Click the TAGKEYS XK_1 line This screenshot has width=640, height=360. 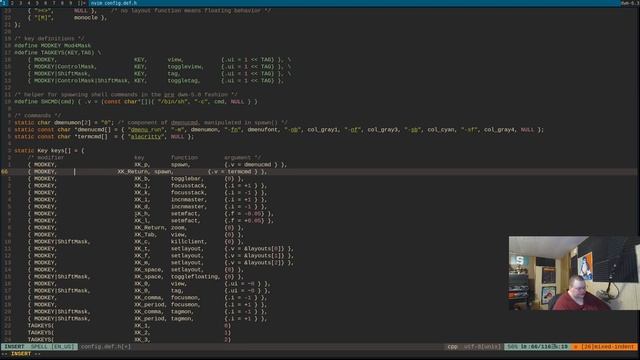pos(129,325)
